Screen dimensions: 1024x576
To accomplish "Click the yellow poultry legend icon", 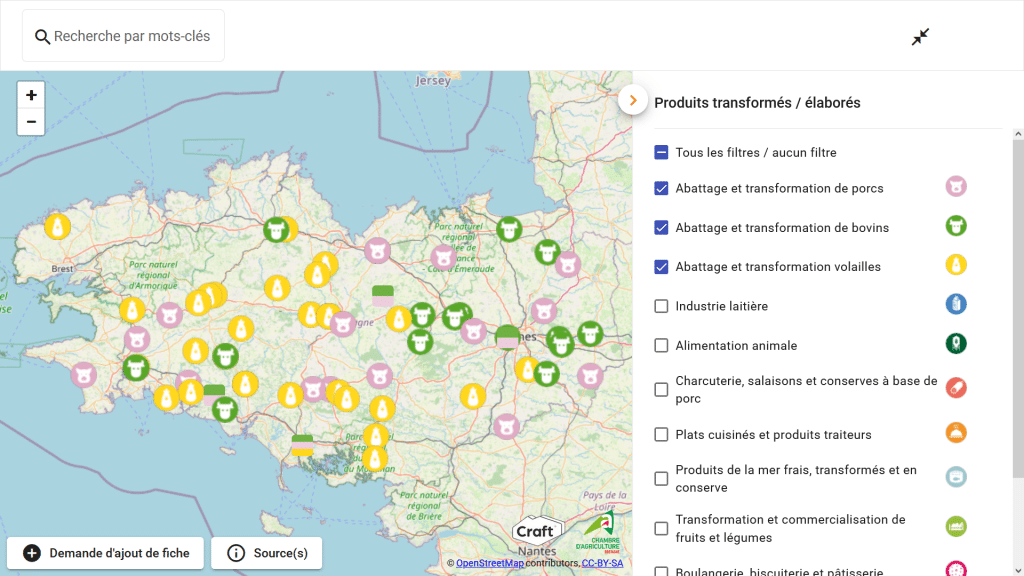I will point(956,265).
